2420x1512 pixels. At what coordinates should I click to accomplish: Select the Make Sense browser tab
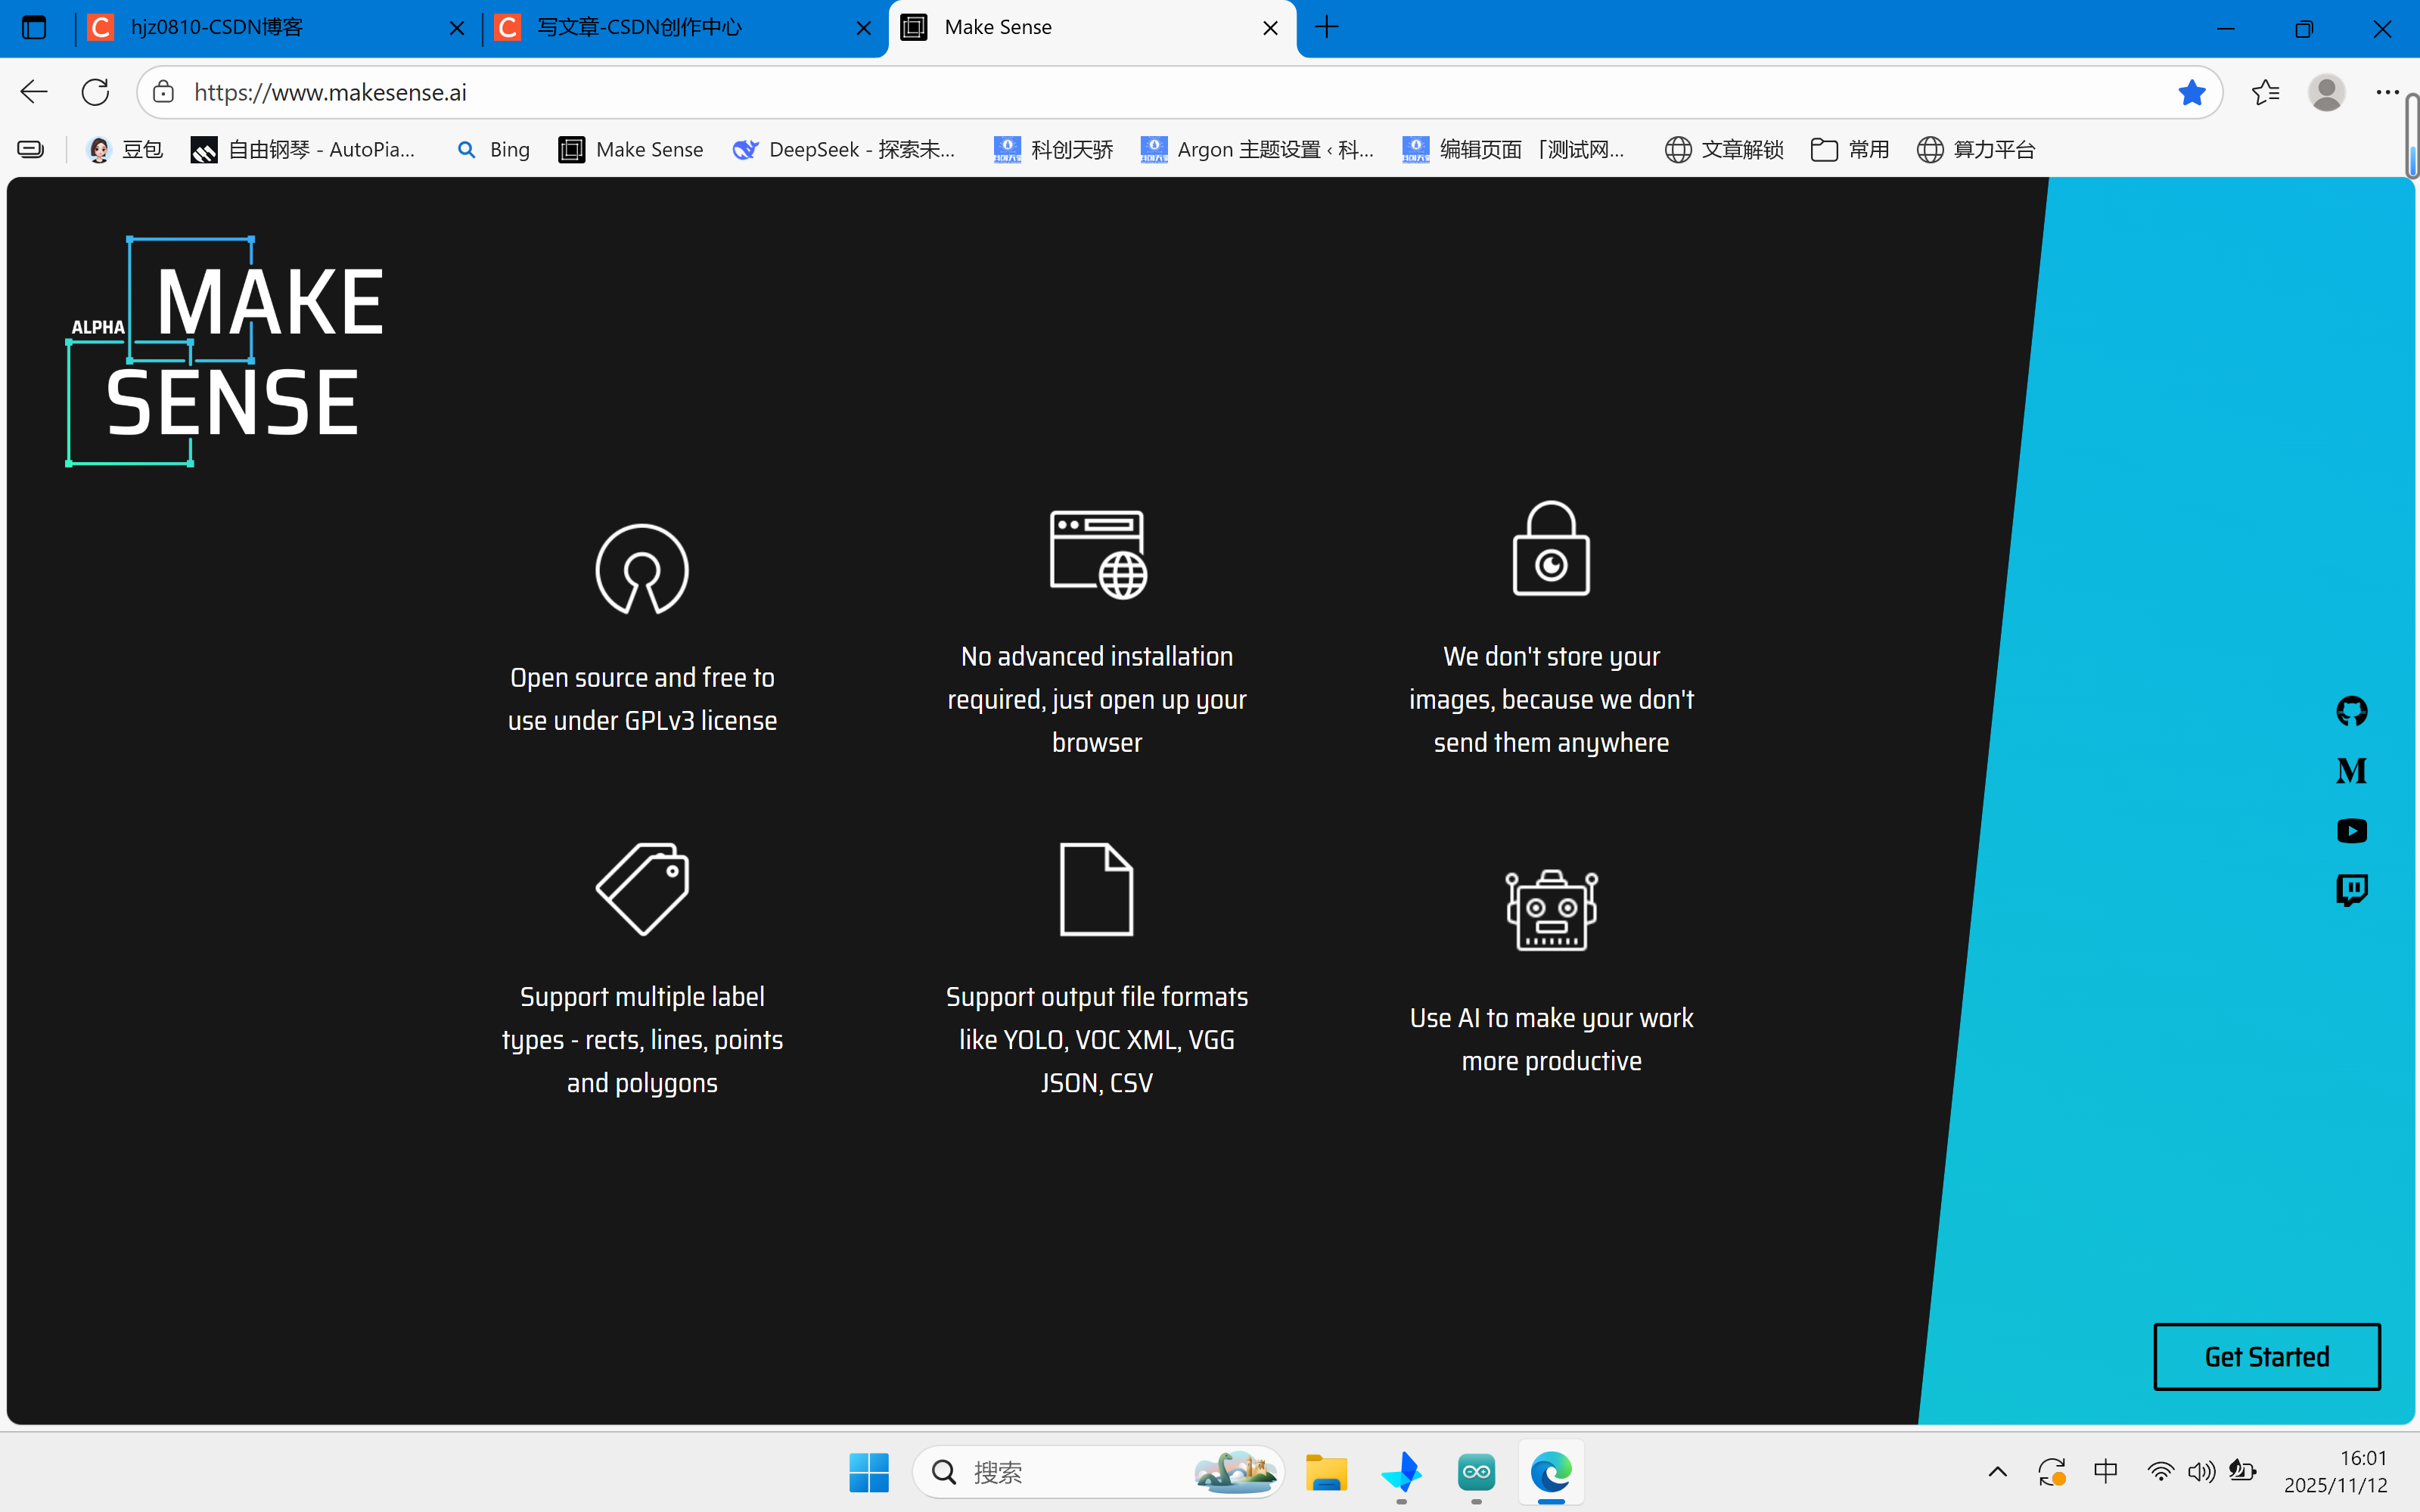tap(1092, 27)
